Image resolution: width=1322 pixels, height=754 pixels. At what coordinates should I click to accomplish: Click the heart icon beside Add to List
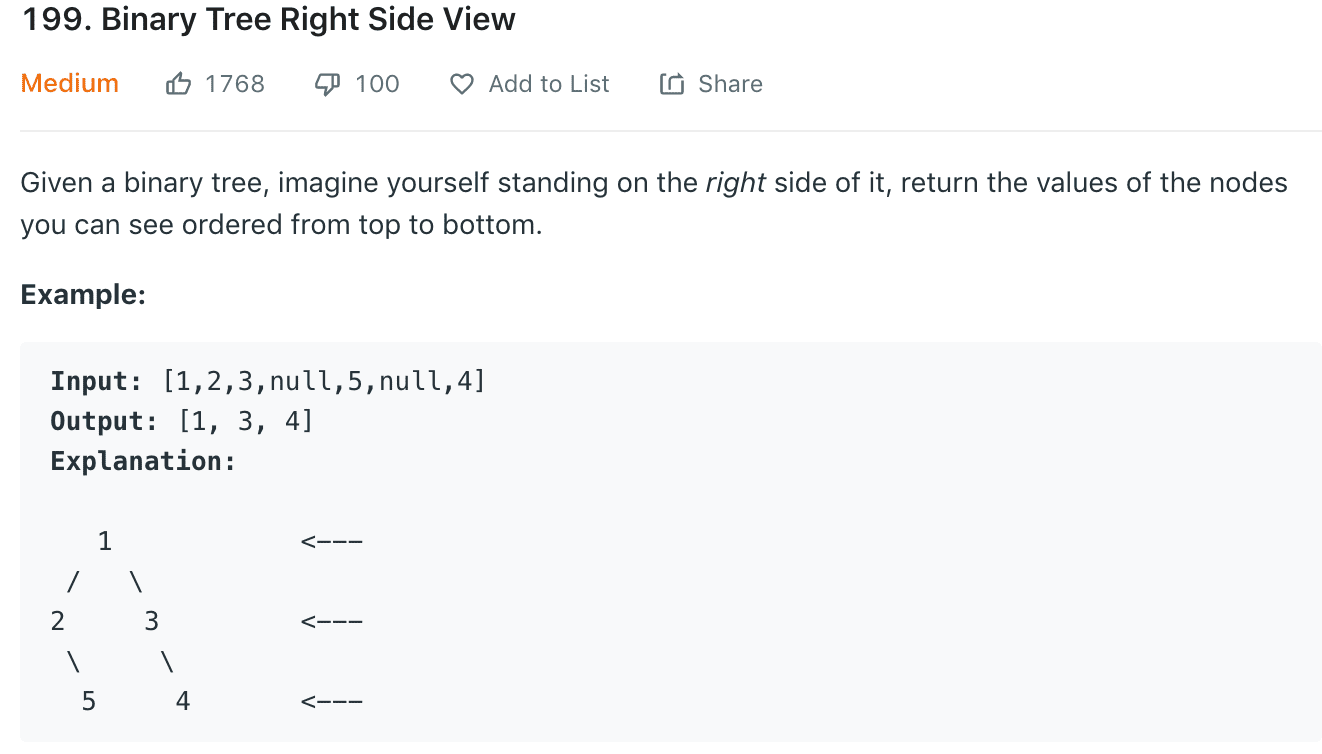point(461,84)
